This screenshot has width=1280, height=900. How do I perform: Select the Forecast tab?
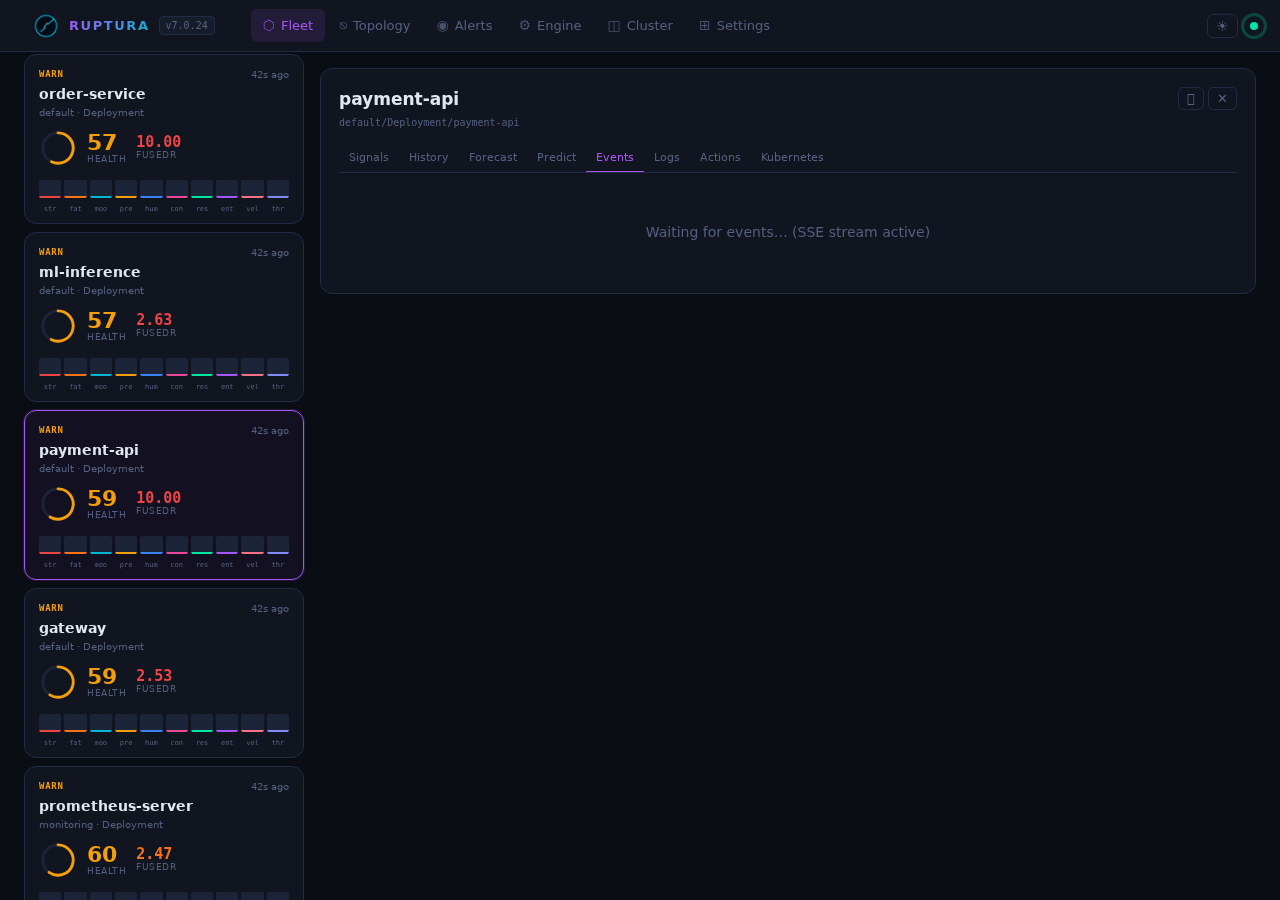pyautogui.click(x=493, y=158)
